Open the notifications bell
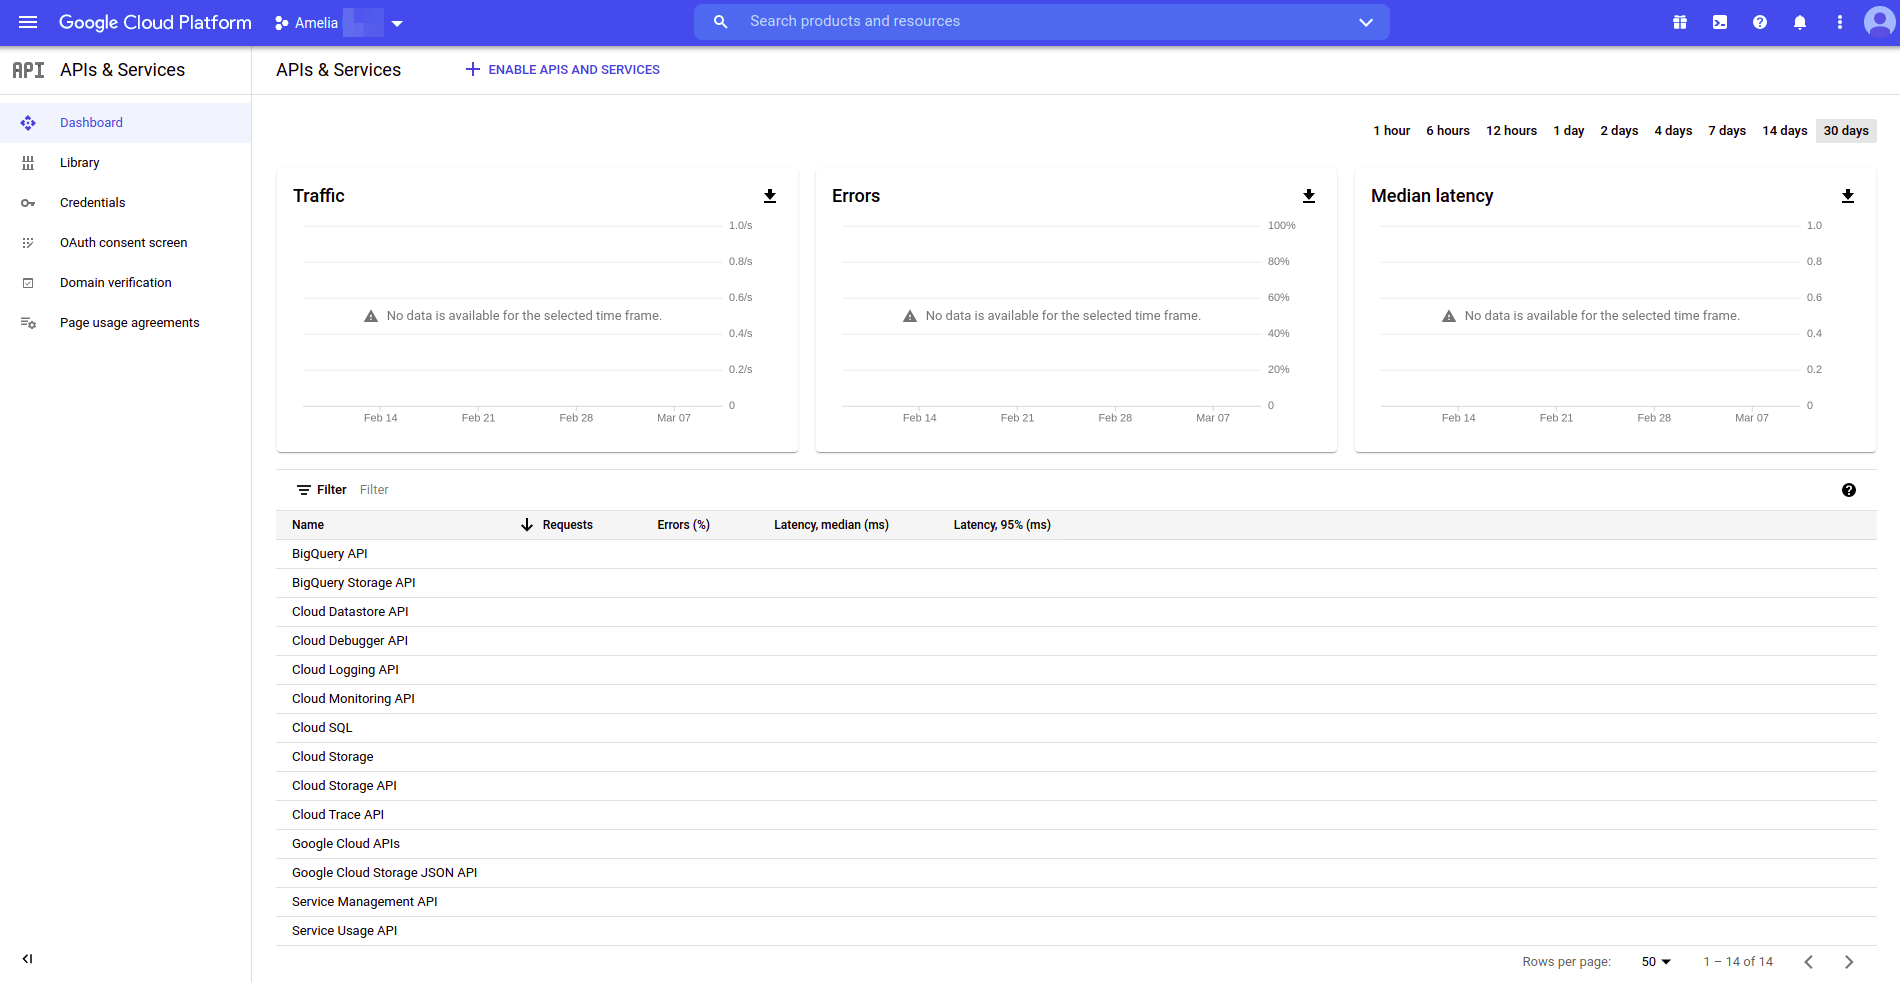Screen dimensions: 1900x982 coord(1799,22)
